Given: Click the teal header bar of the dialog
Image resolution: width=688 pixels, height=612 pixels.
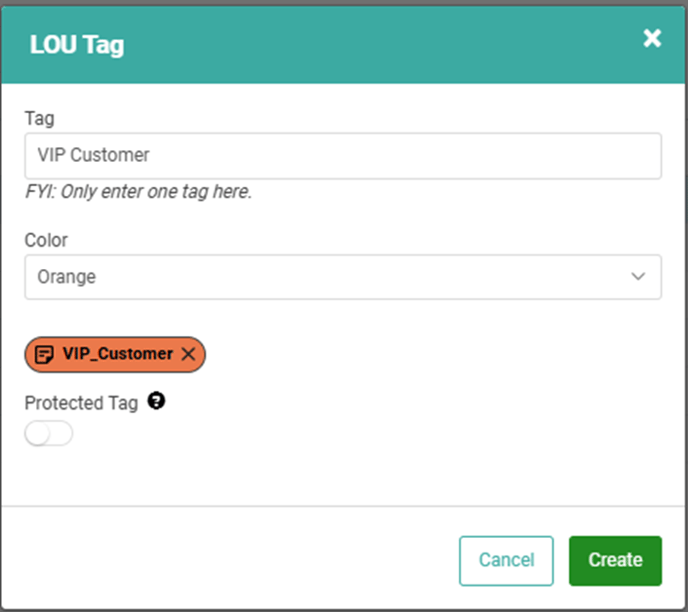Looking at the screenshot, I should click(343, 45).
